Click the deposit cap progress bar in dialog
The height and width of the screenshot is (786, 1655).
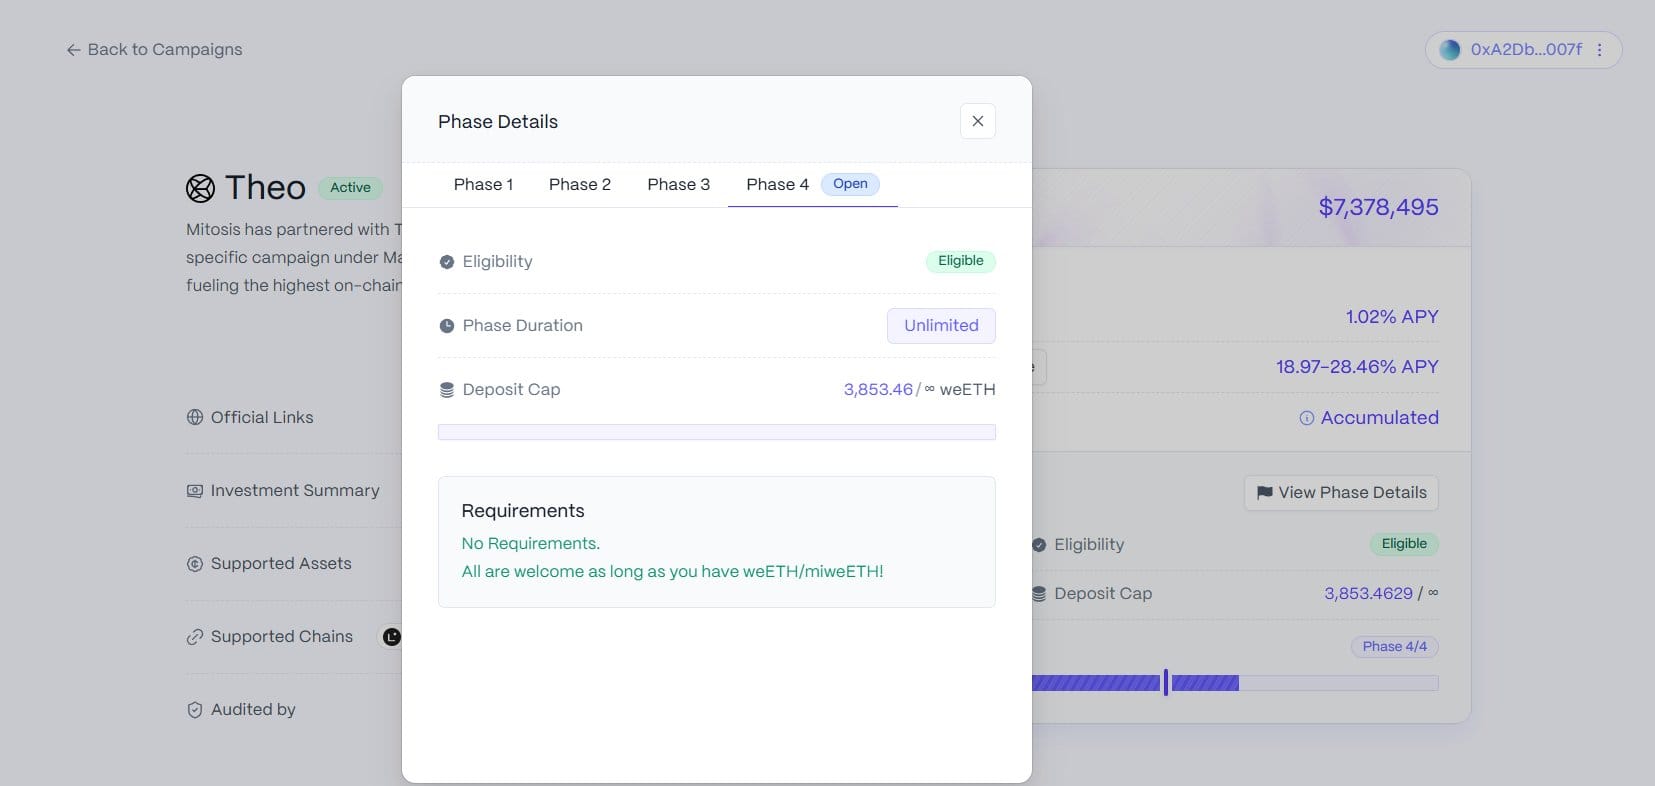(716, 432)
